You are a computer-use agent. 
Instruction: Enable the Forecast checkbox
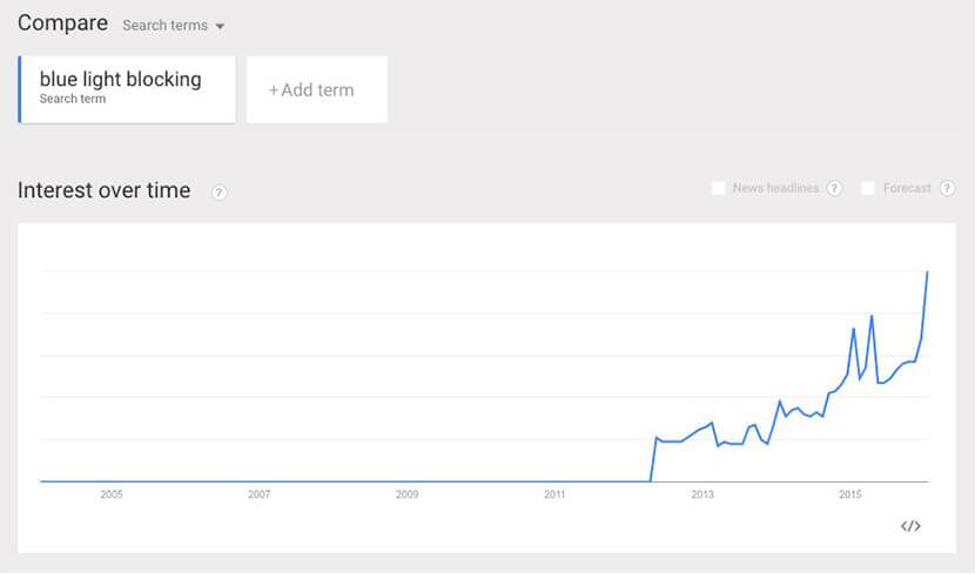(868, 188)
